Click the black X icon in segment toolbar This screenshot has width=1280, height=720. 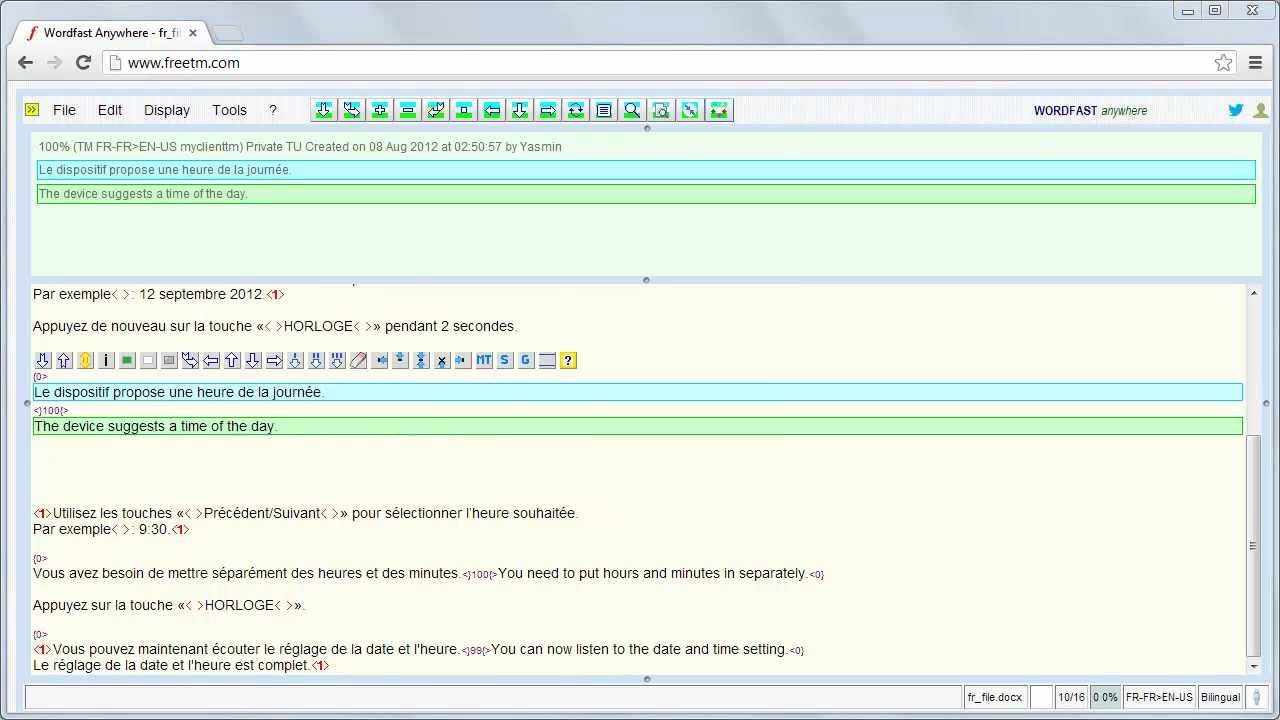(x=442, y=360)
